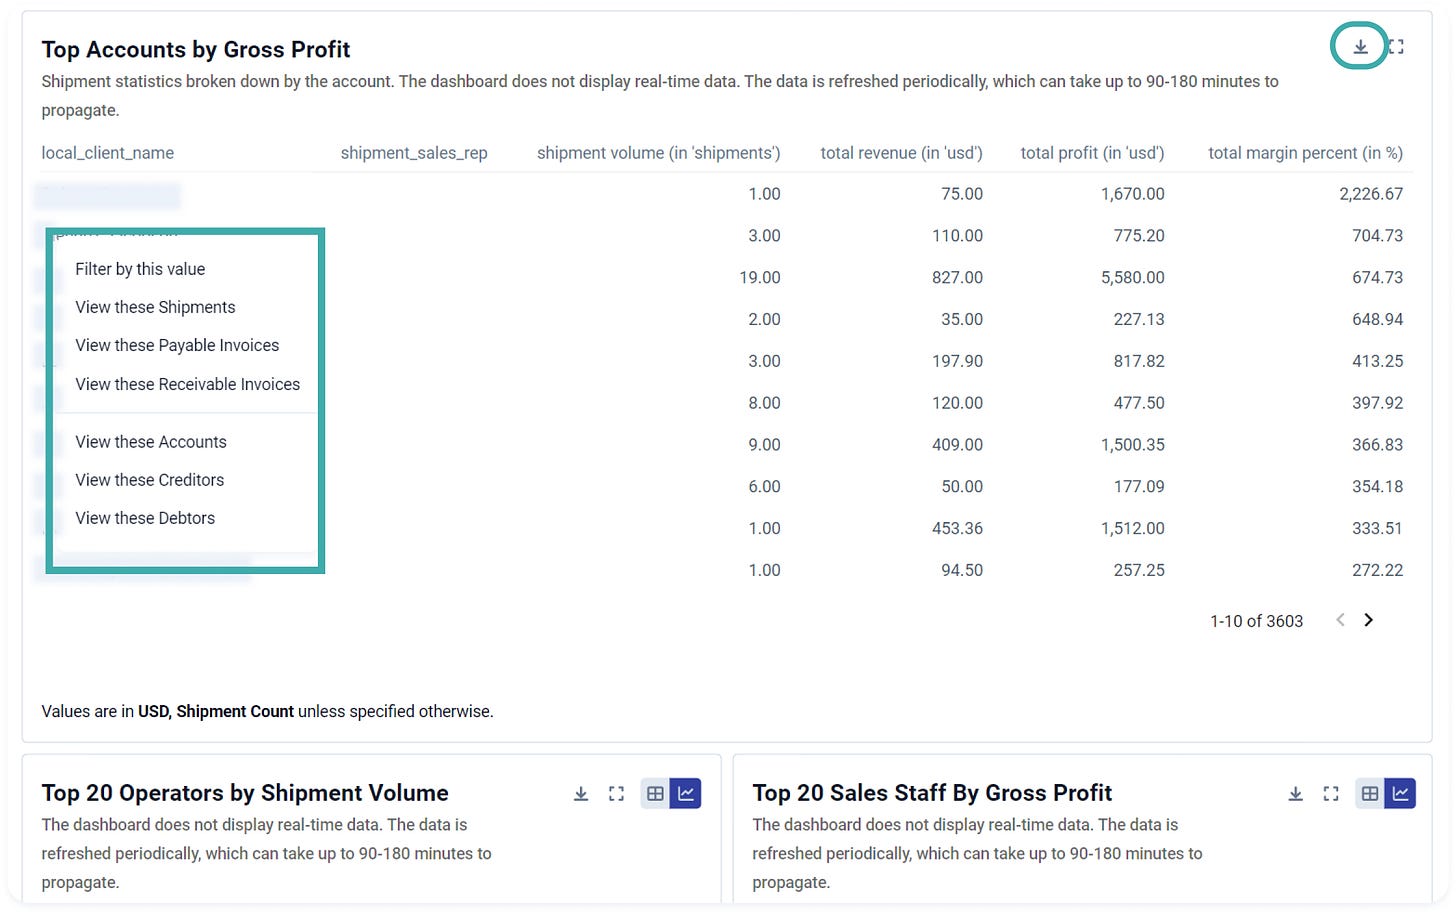Image resolution: width=1456 pixels, height=914 pixels.
Task: Expand Top Accounts by Gross Profit to fullscreen
Action: coord(1397,47)
